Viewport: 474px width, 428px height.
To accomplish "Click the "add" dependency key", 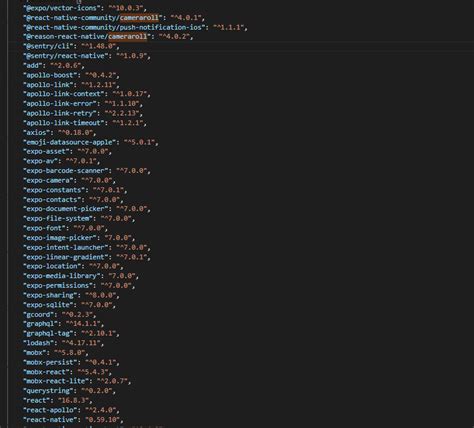I will click(x=33, y=65).
